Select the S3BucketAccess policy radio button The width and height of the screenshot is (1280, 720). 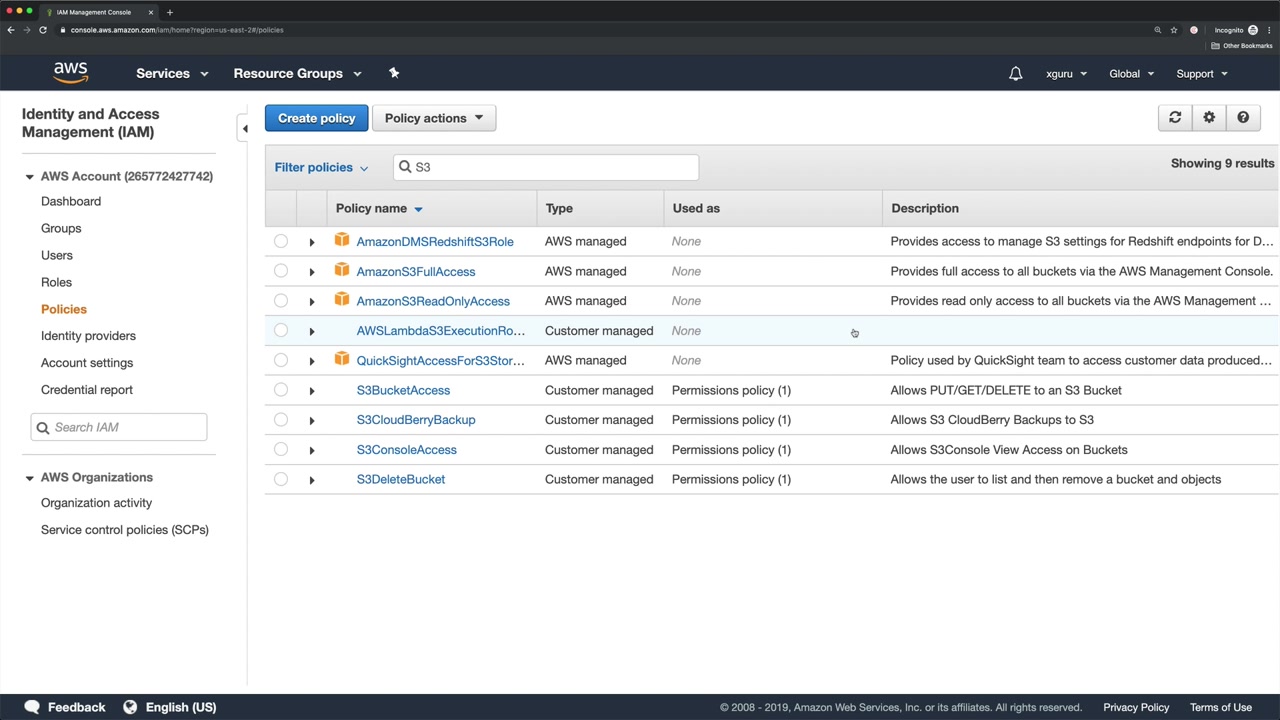pos(281,390)
